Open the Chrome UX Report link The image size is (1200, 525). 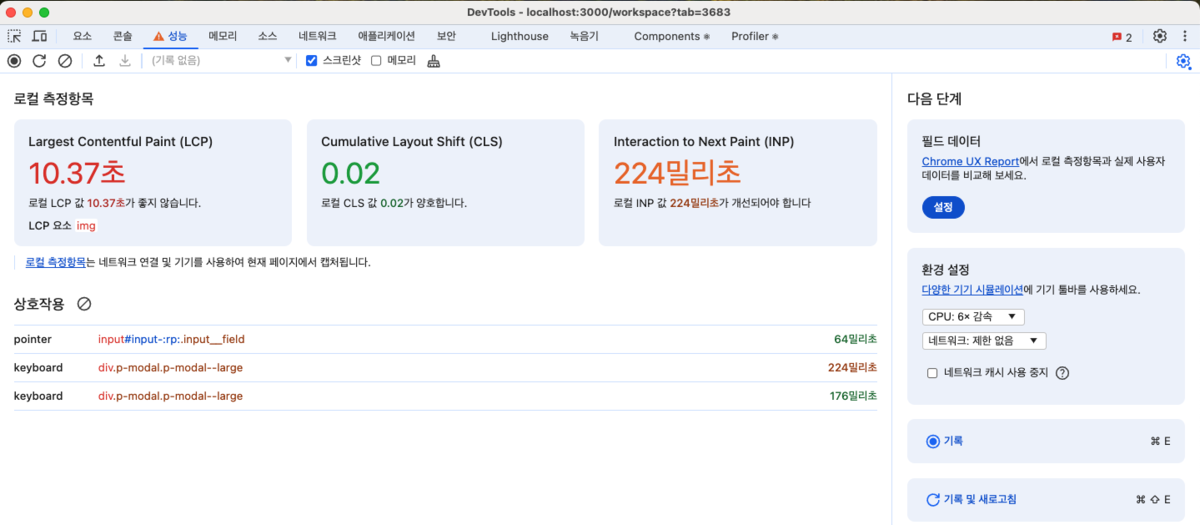pos(970,161)
